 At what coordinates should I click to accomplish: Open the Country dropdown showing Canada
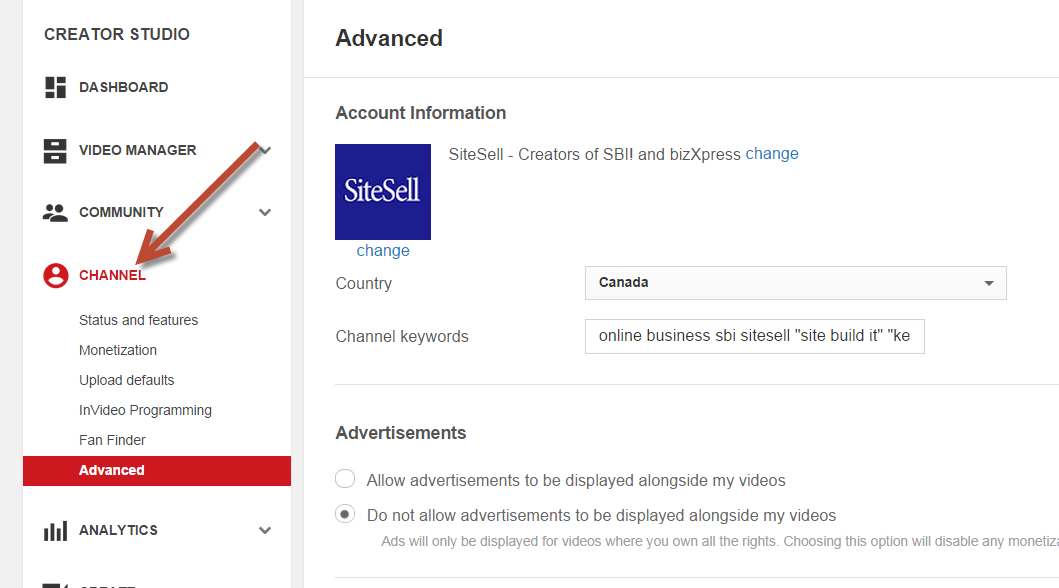point(796,283)
